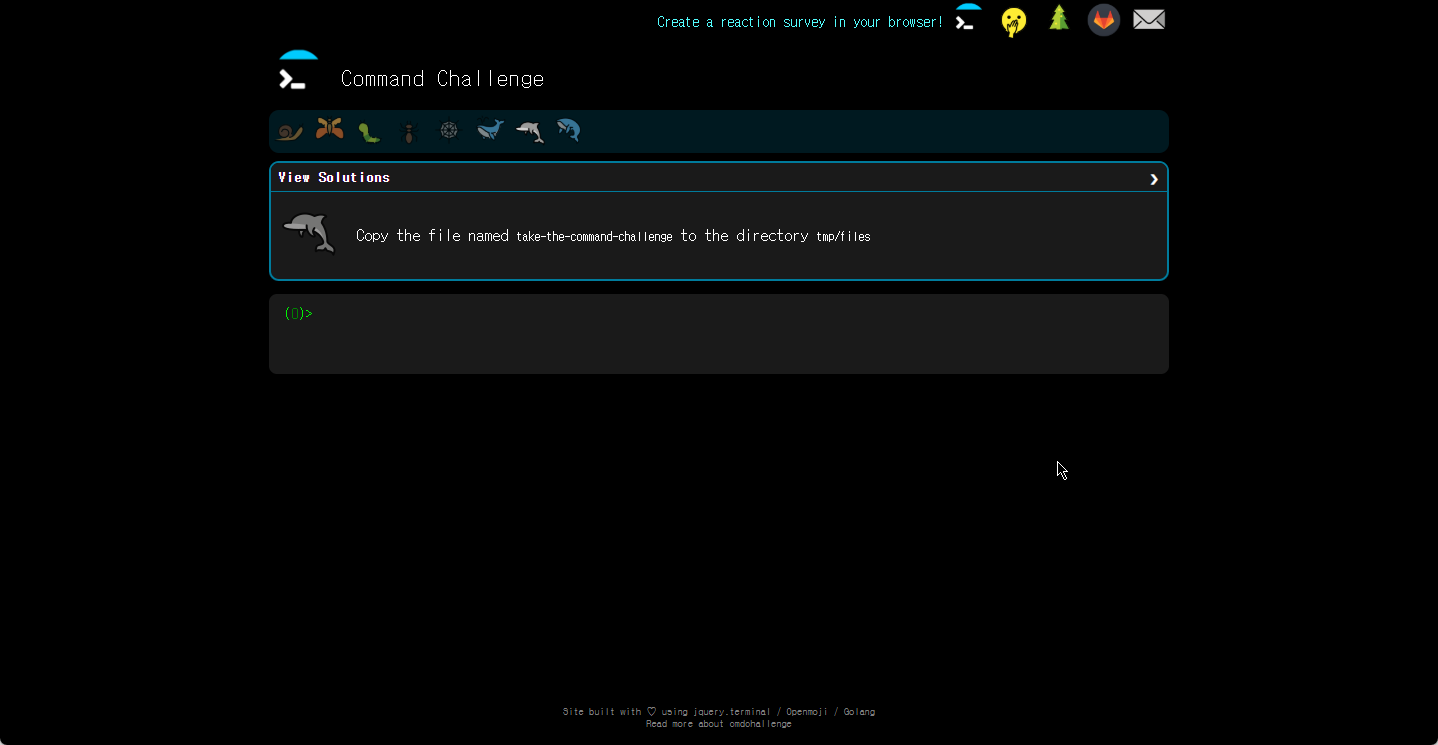Image resolution: width=1438 pixels, height=745 pixels.
Task: Open the Golang footer link
Action: coord(859,712)
